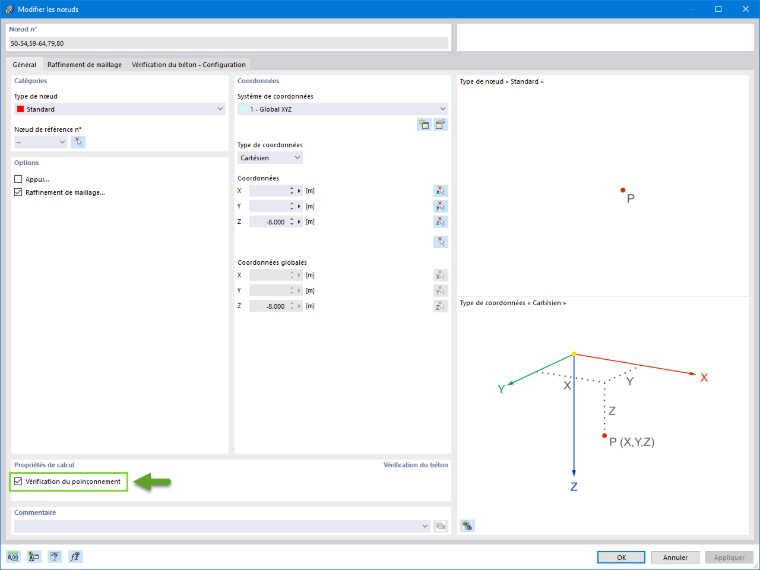Click X coordinate spinner arrows

click(292, 191)
